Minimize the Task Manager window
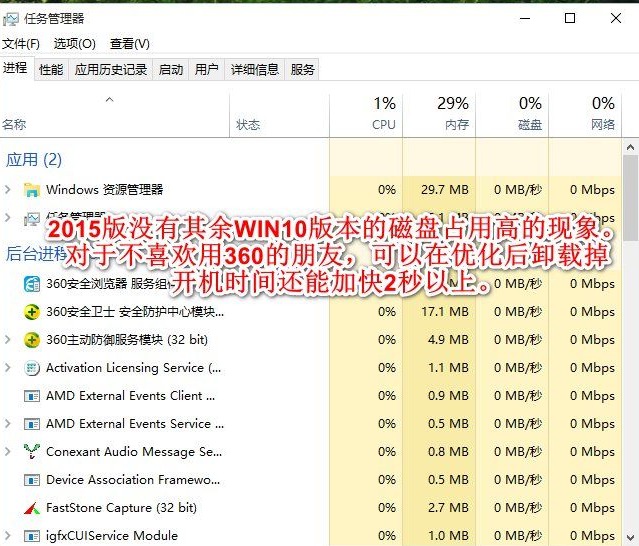The image size is (639, 546). tap(525, 18)
